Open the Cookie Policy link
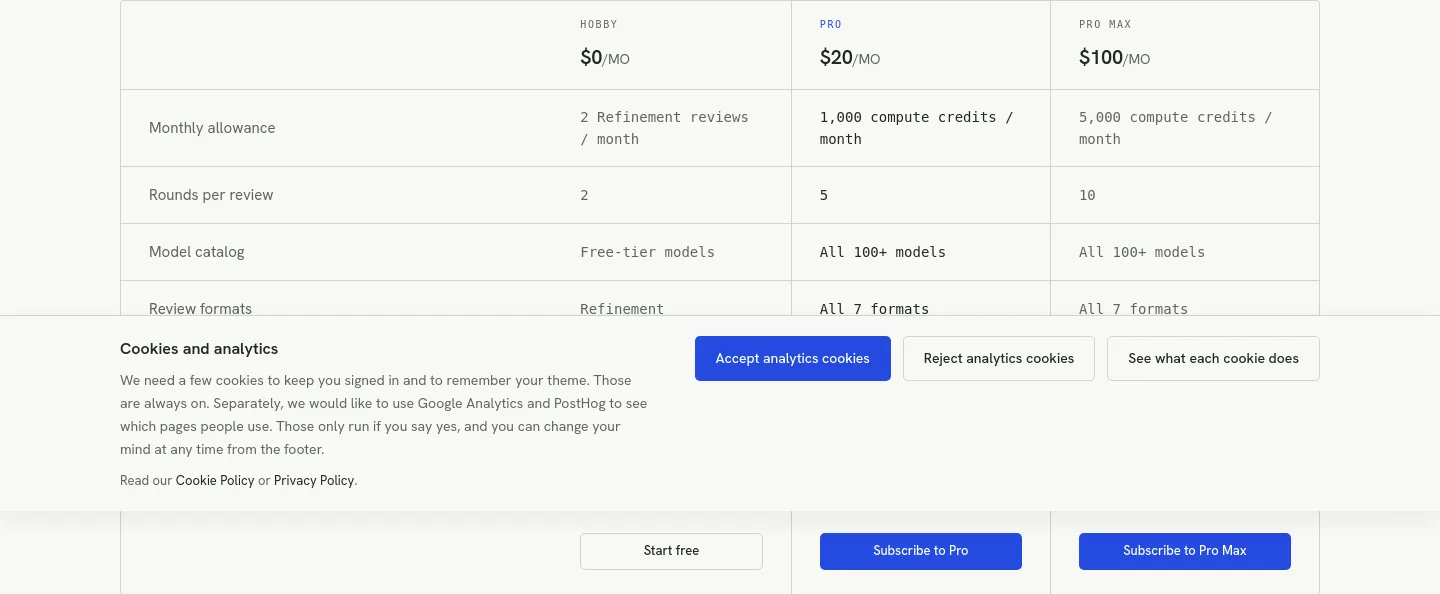The height and width of the screenshot is (594, 1440). point(215,480)
